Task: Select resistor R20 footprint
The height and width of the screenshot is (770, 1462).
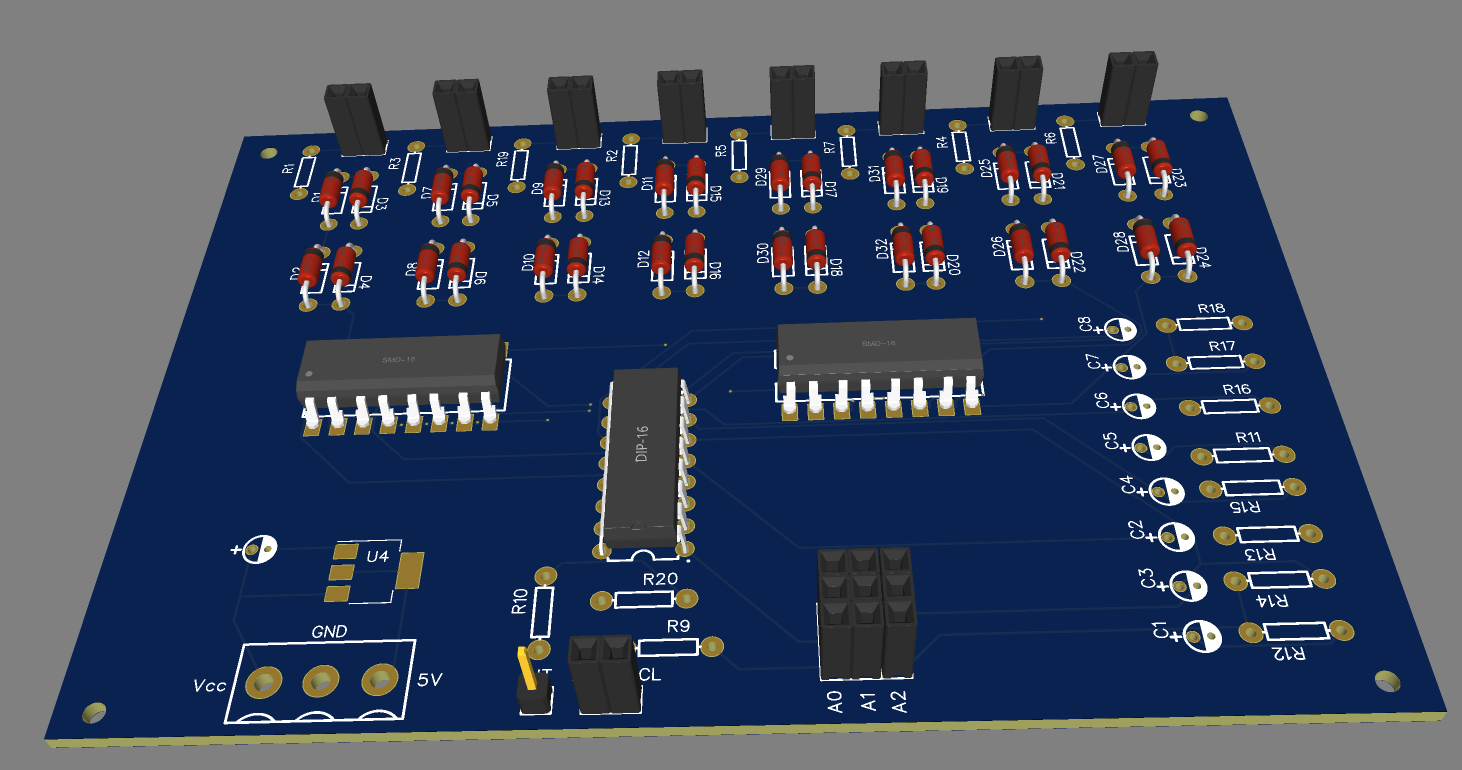Action: [x=643, y=600]
